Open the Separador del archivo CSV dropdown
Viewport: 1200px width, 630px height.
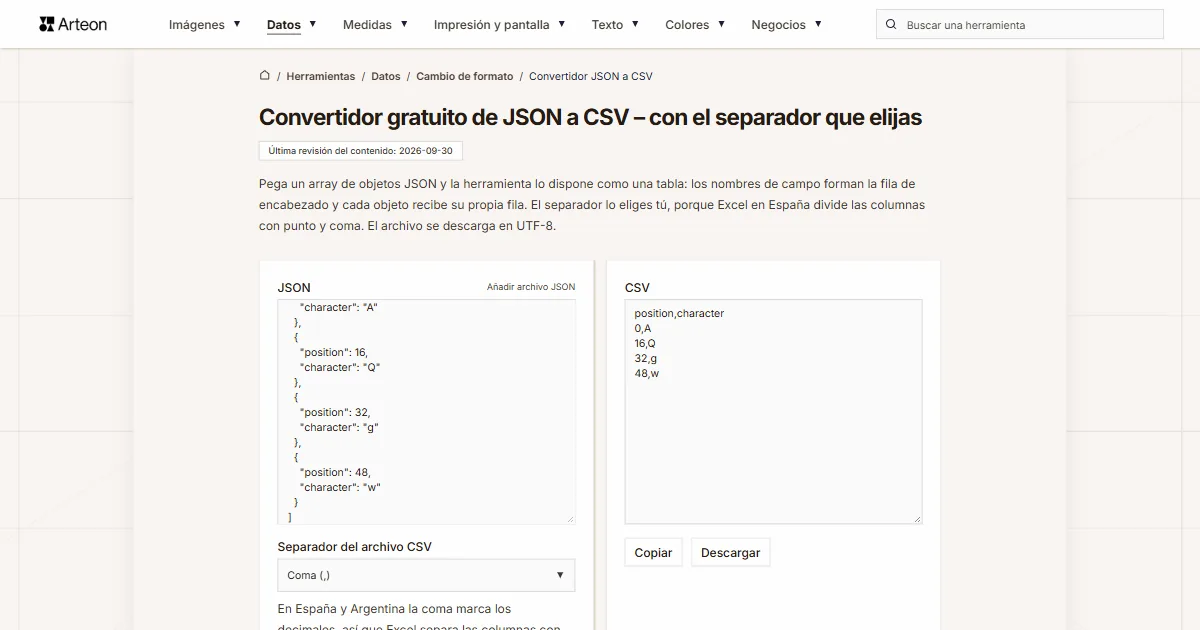pos(426,575)
